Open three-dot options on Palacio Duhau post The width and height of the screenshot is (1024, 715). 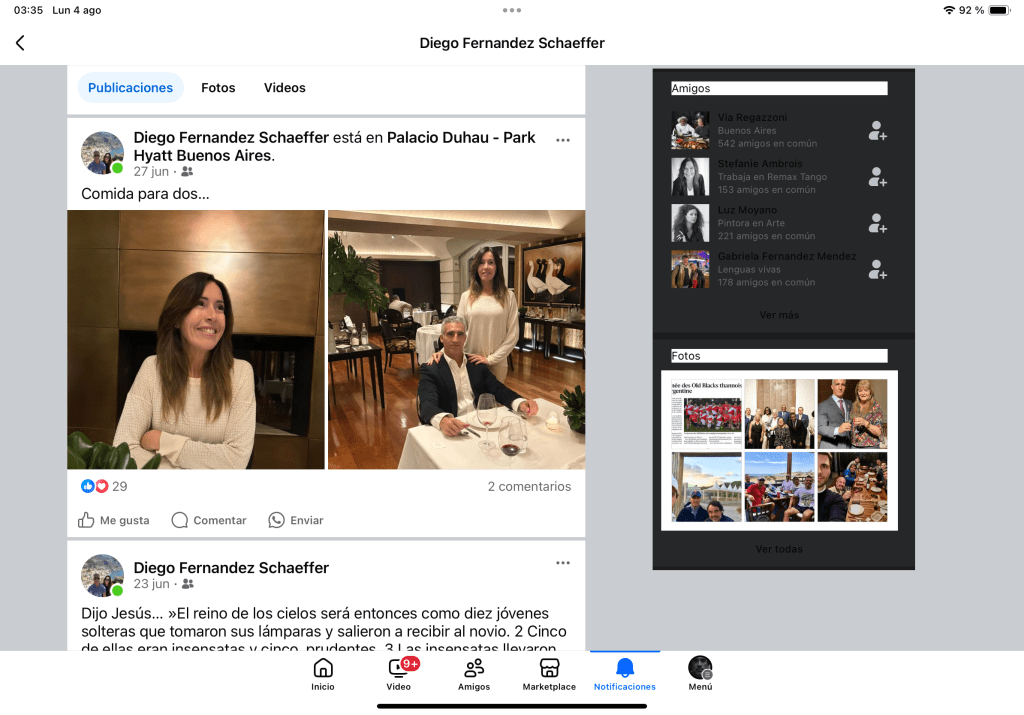(x=563, y=140)
